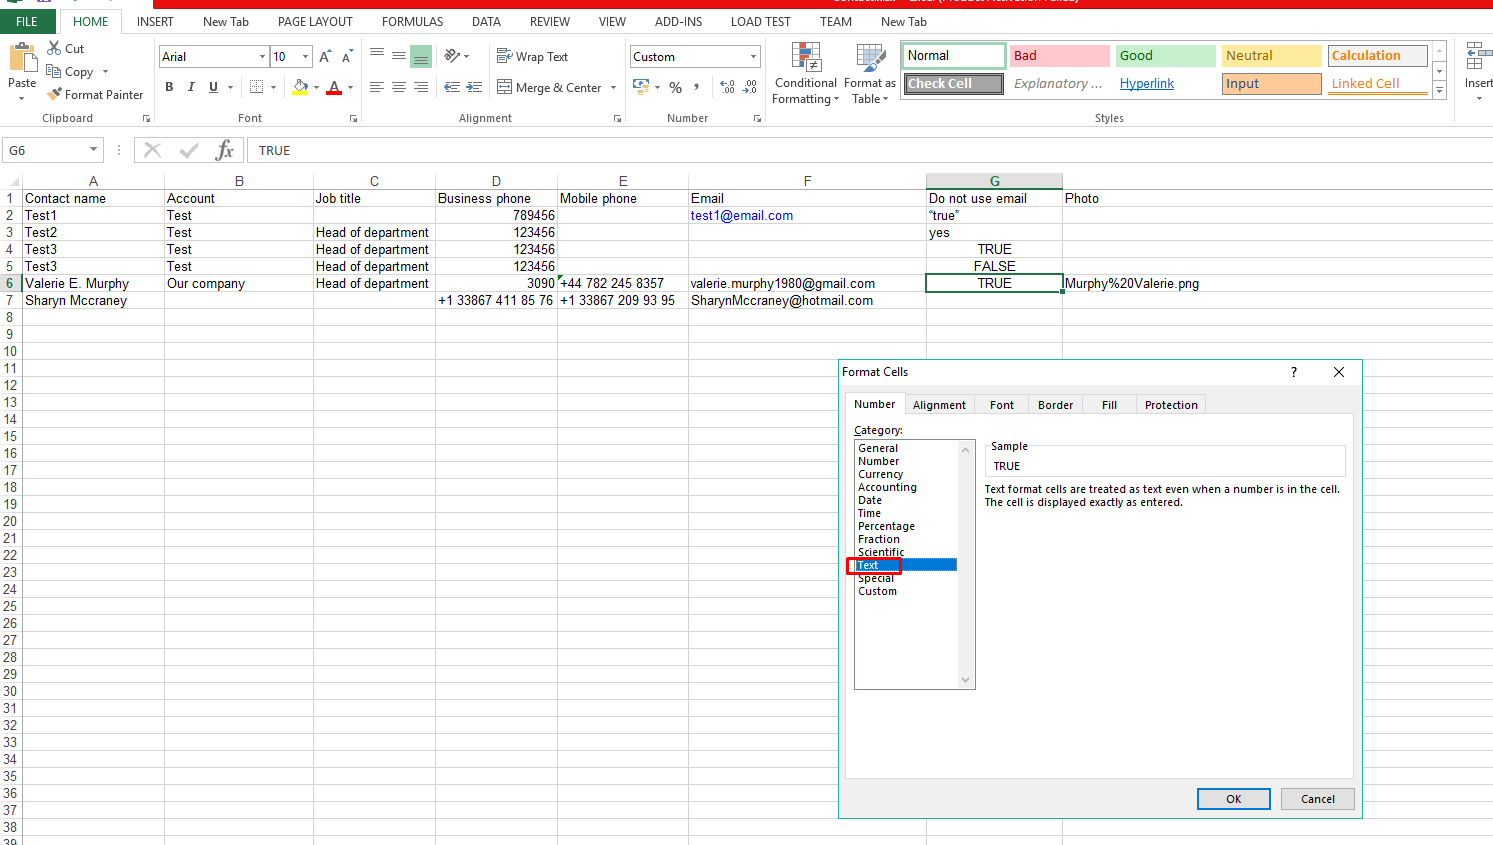The image size is (1493, 845).
Task: Open the FILE tab
Action: pyautogui.click(x=27, y=21)
